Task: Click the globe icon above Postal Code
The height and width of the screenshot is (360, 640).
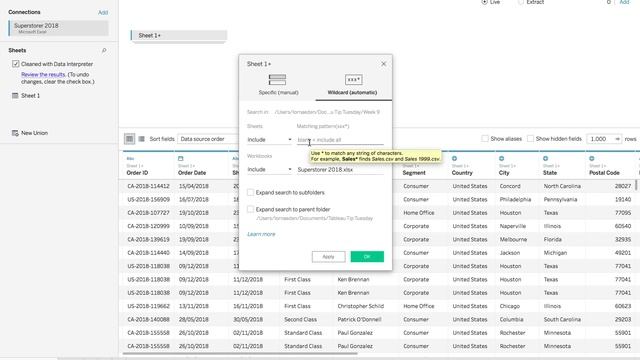Action: (592, 158)
